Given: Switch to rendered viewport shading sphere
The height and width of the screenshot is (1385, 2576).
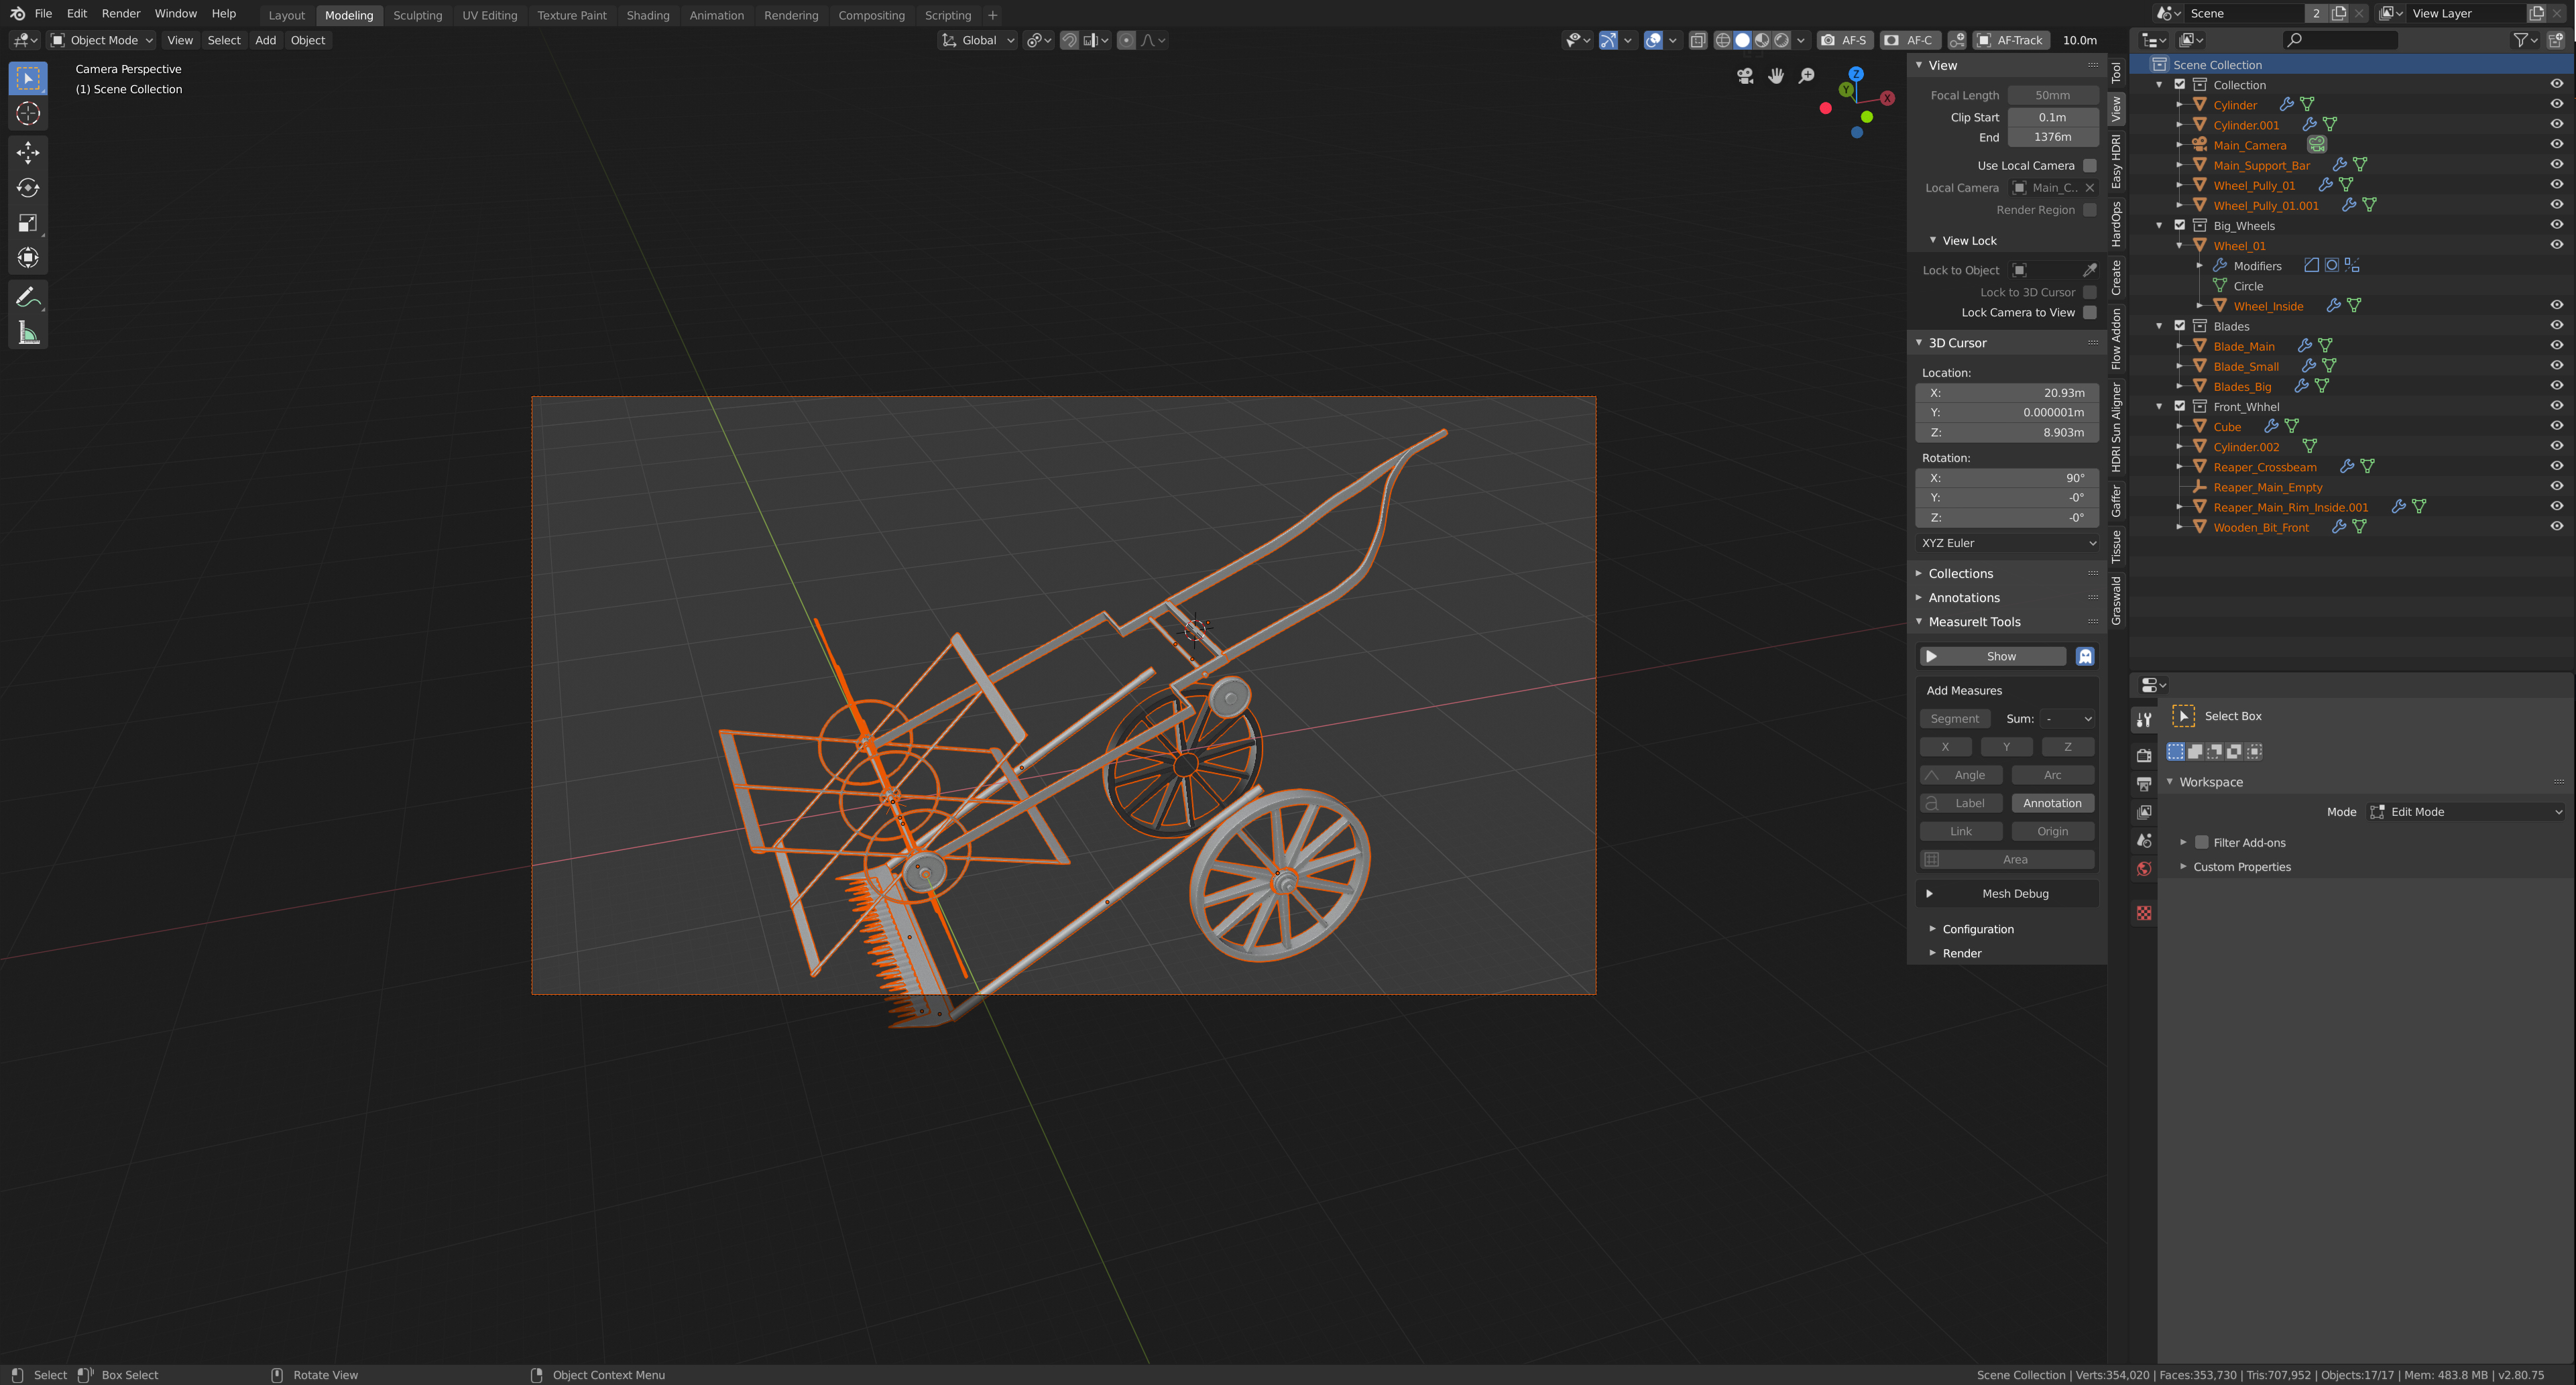Looking at the screenshot, I should [1781, 40].
